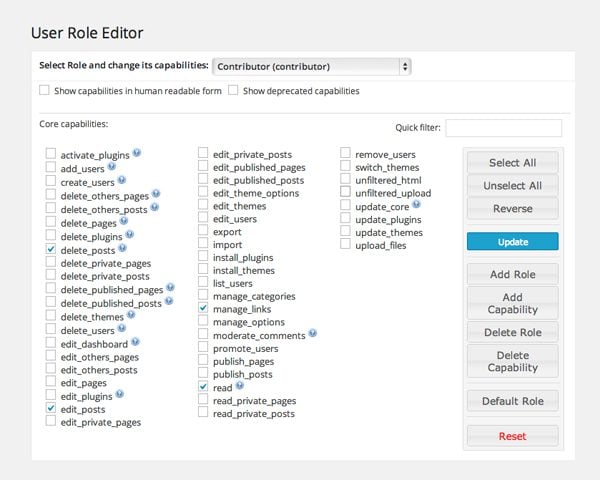The height and width of the screenshot is (480, 600).
Task: Open the Contributor role dropdown
Action: 312,67
